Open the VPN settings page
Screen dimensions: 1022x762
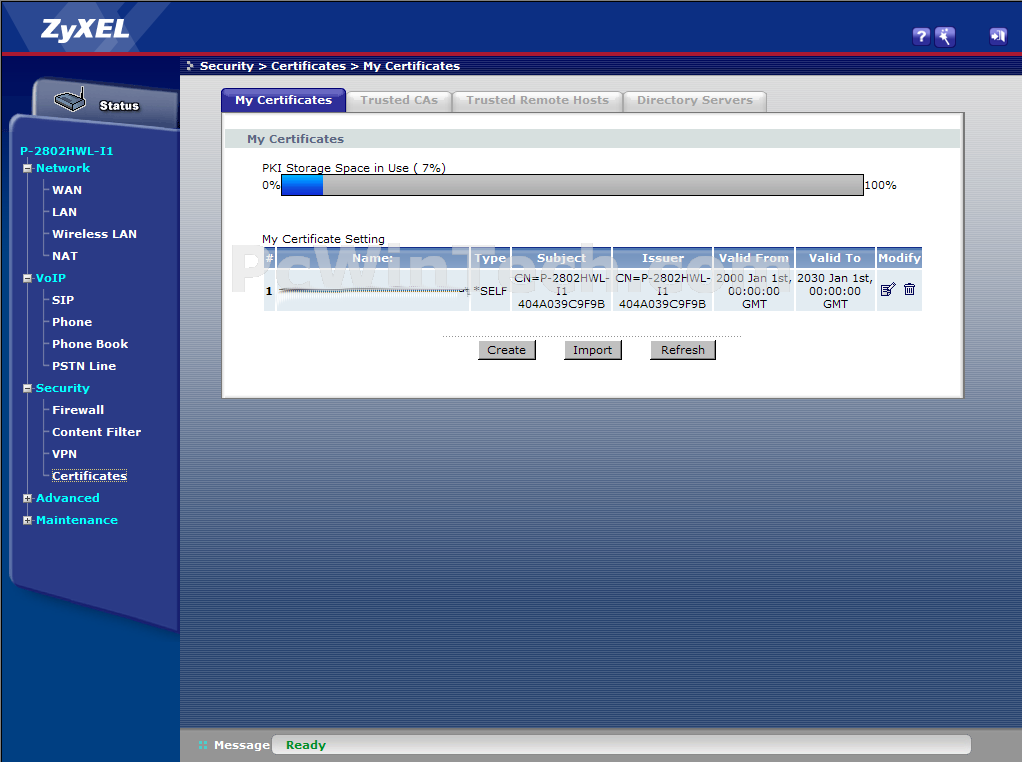coord(65,454)
